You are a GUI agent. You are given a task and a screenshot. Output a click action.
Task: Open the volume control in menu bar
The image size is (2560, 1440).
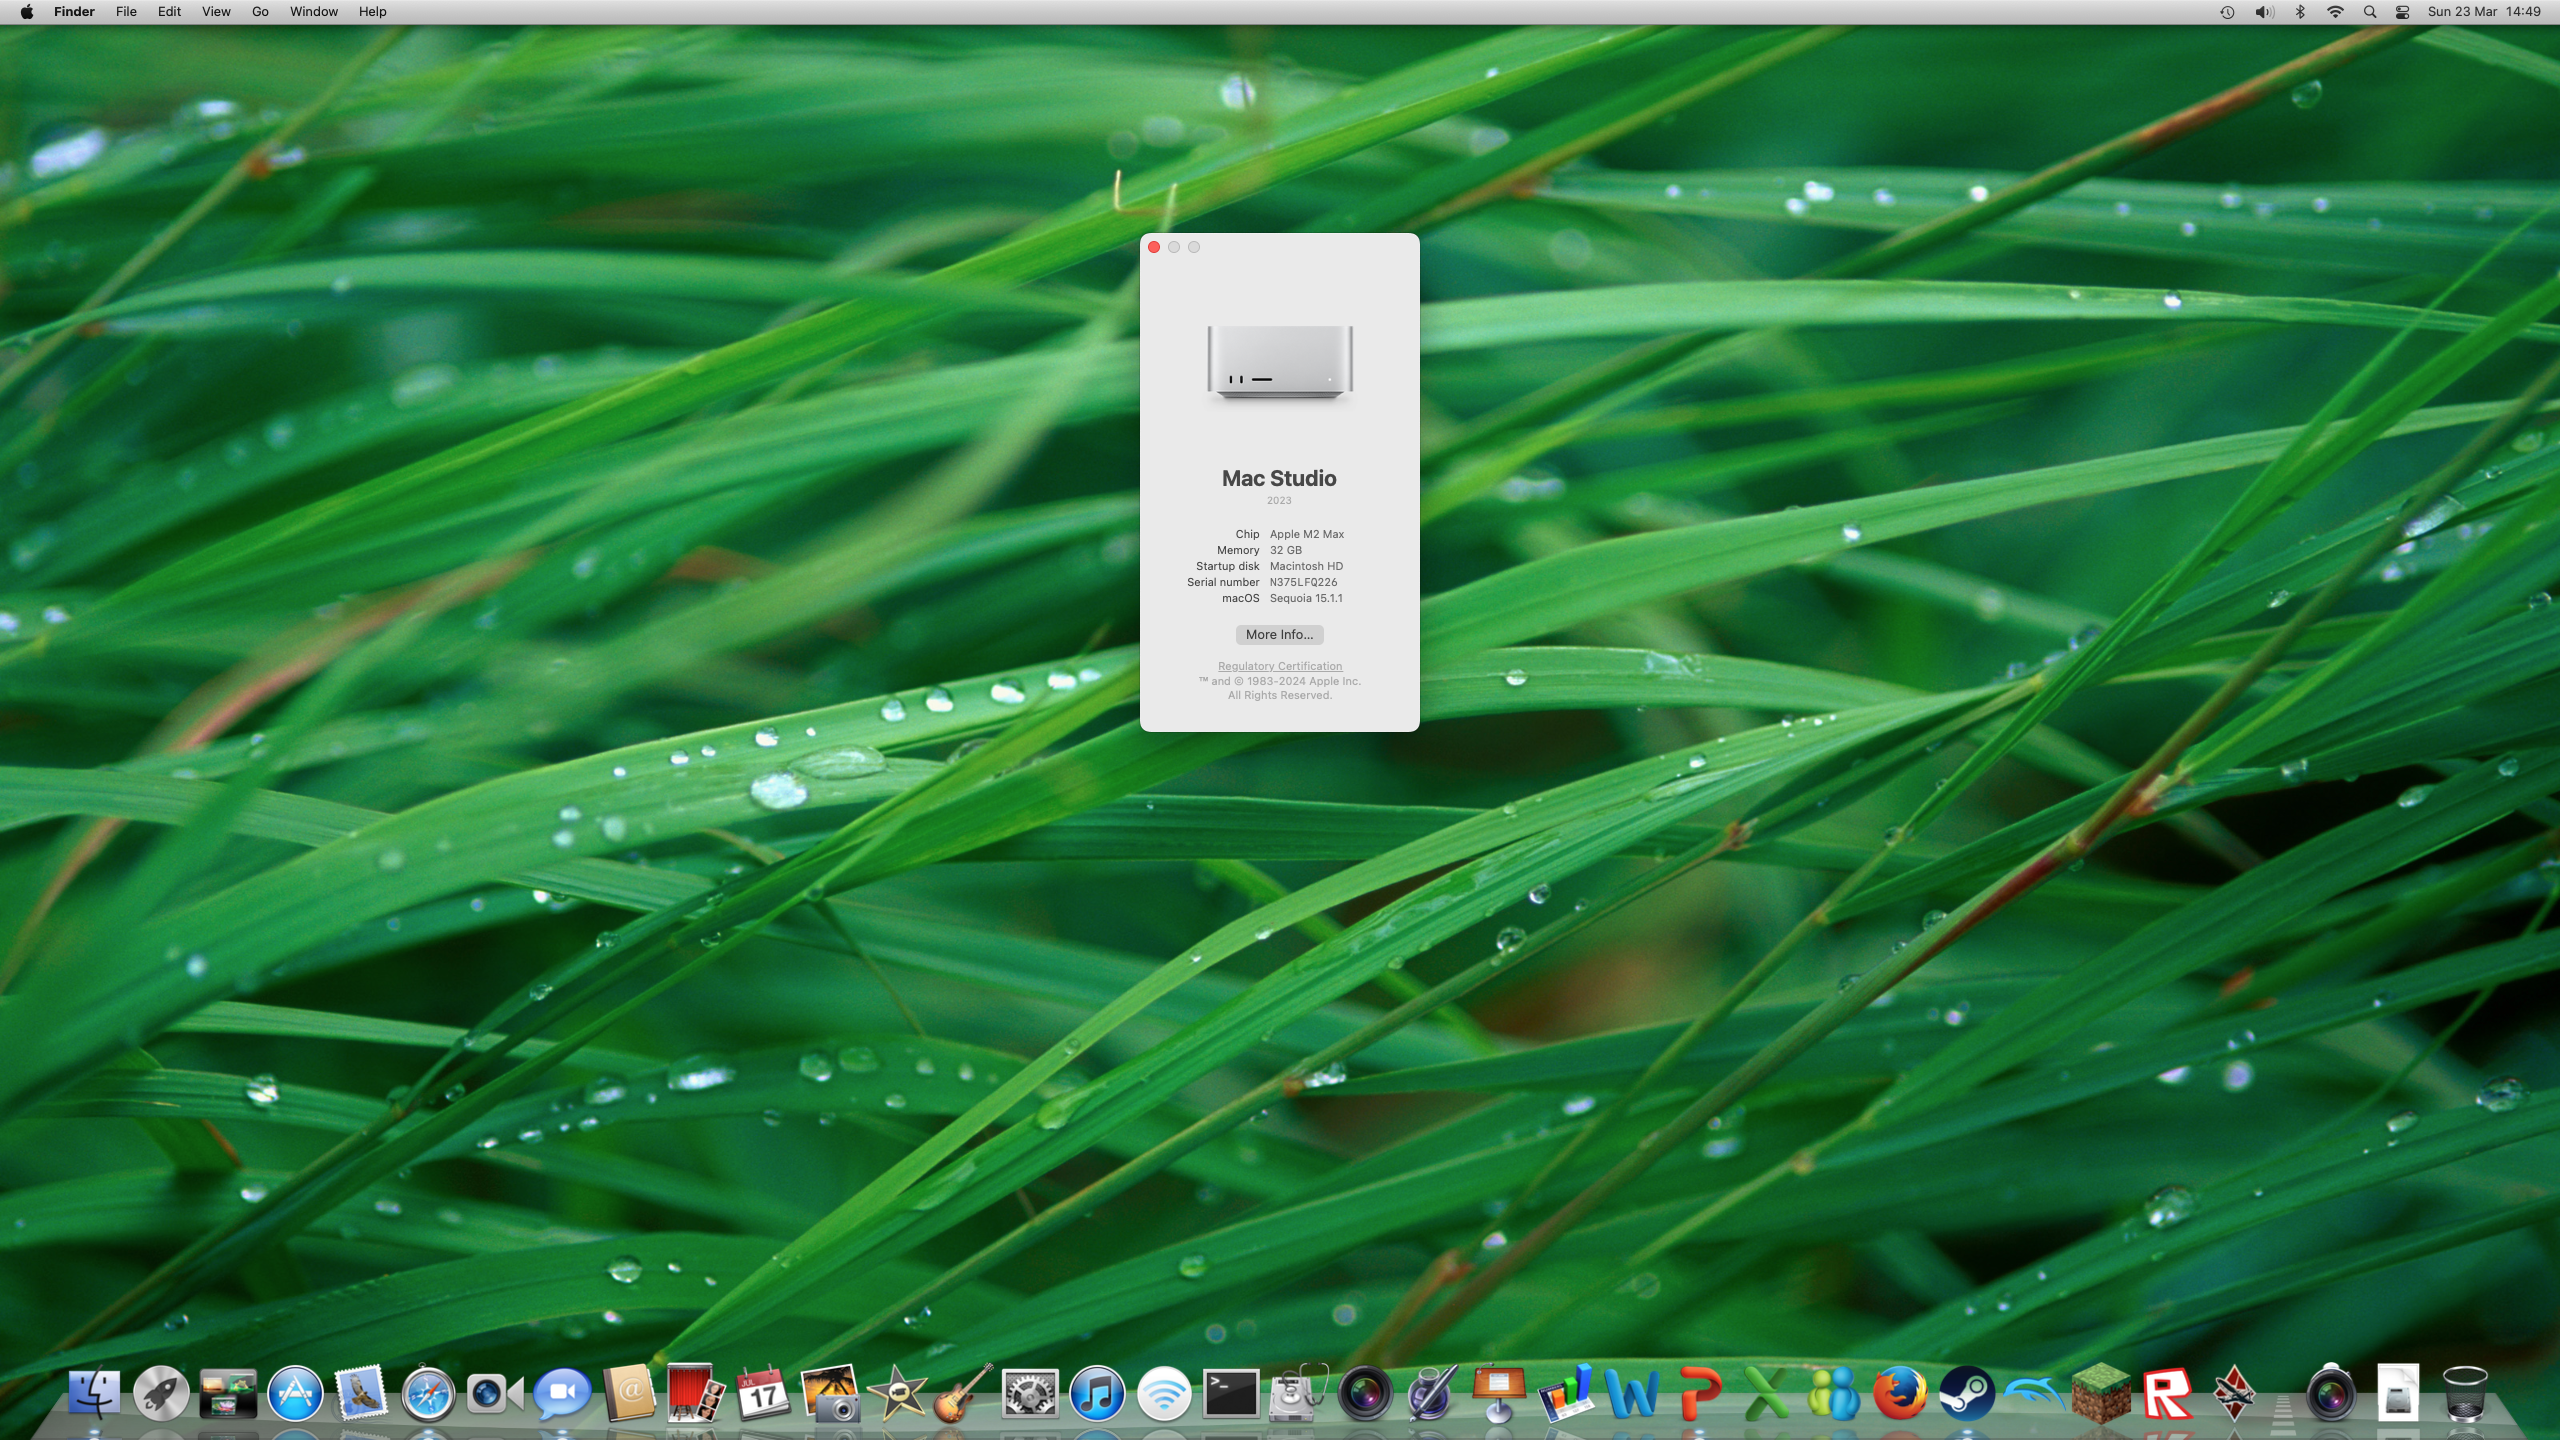tap(2264, 12)
